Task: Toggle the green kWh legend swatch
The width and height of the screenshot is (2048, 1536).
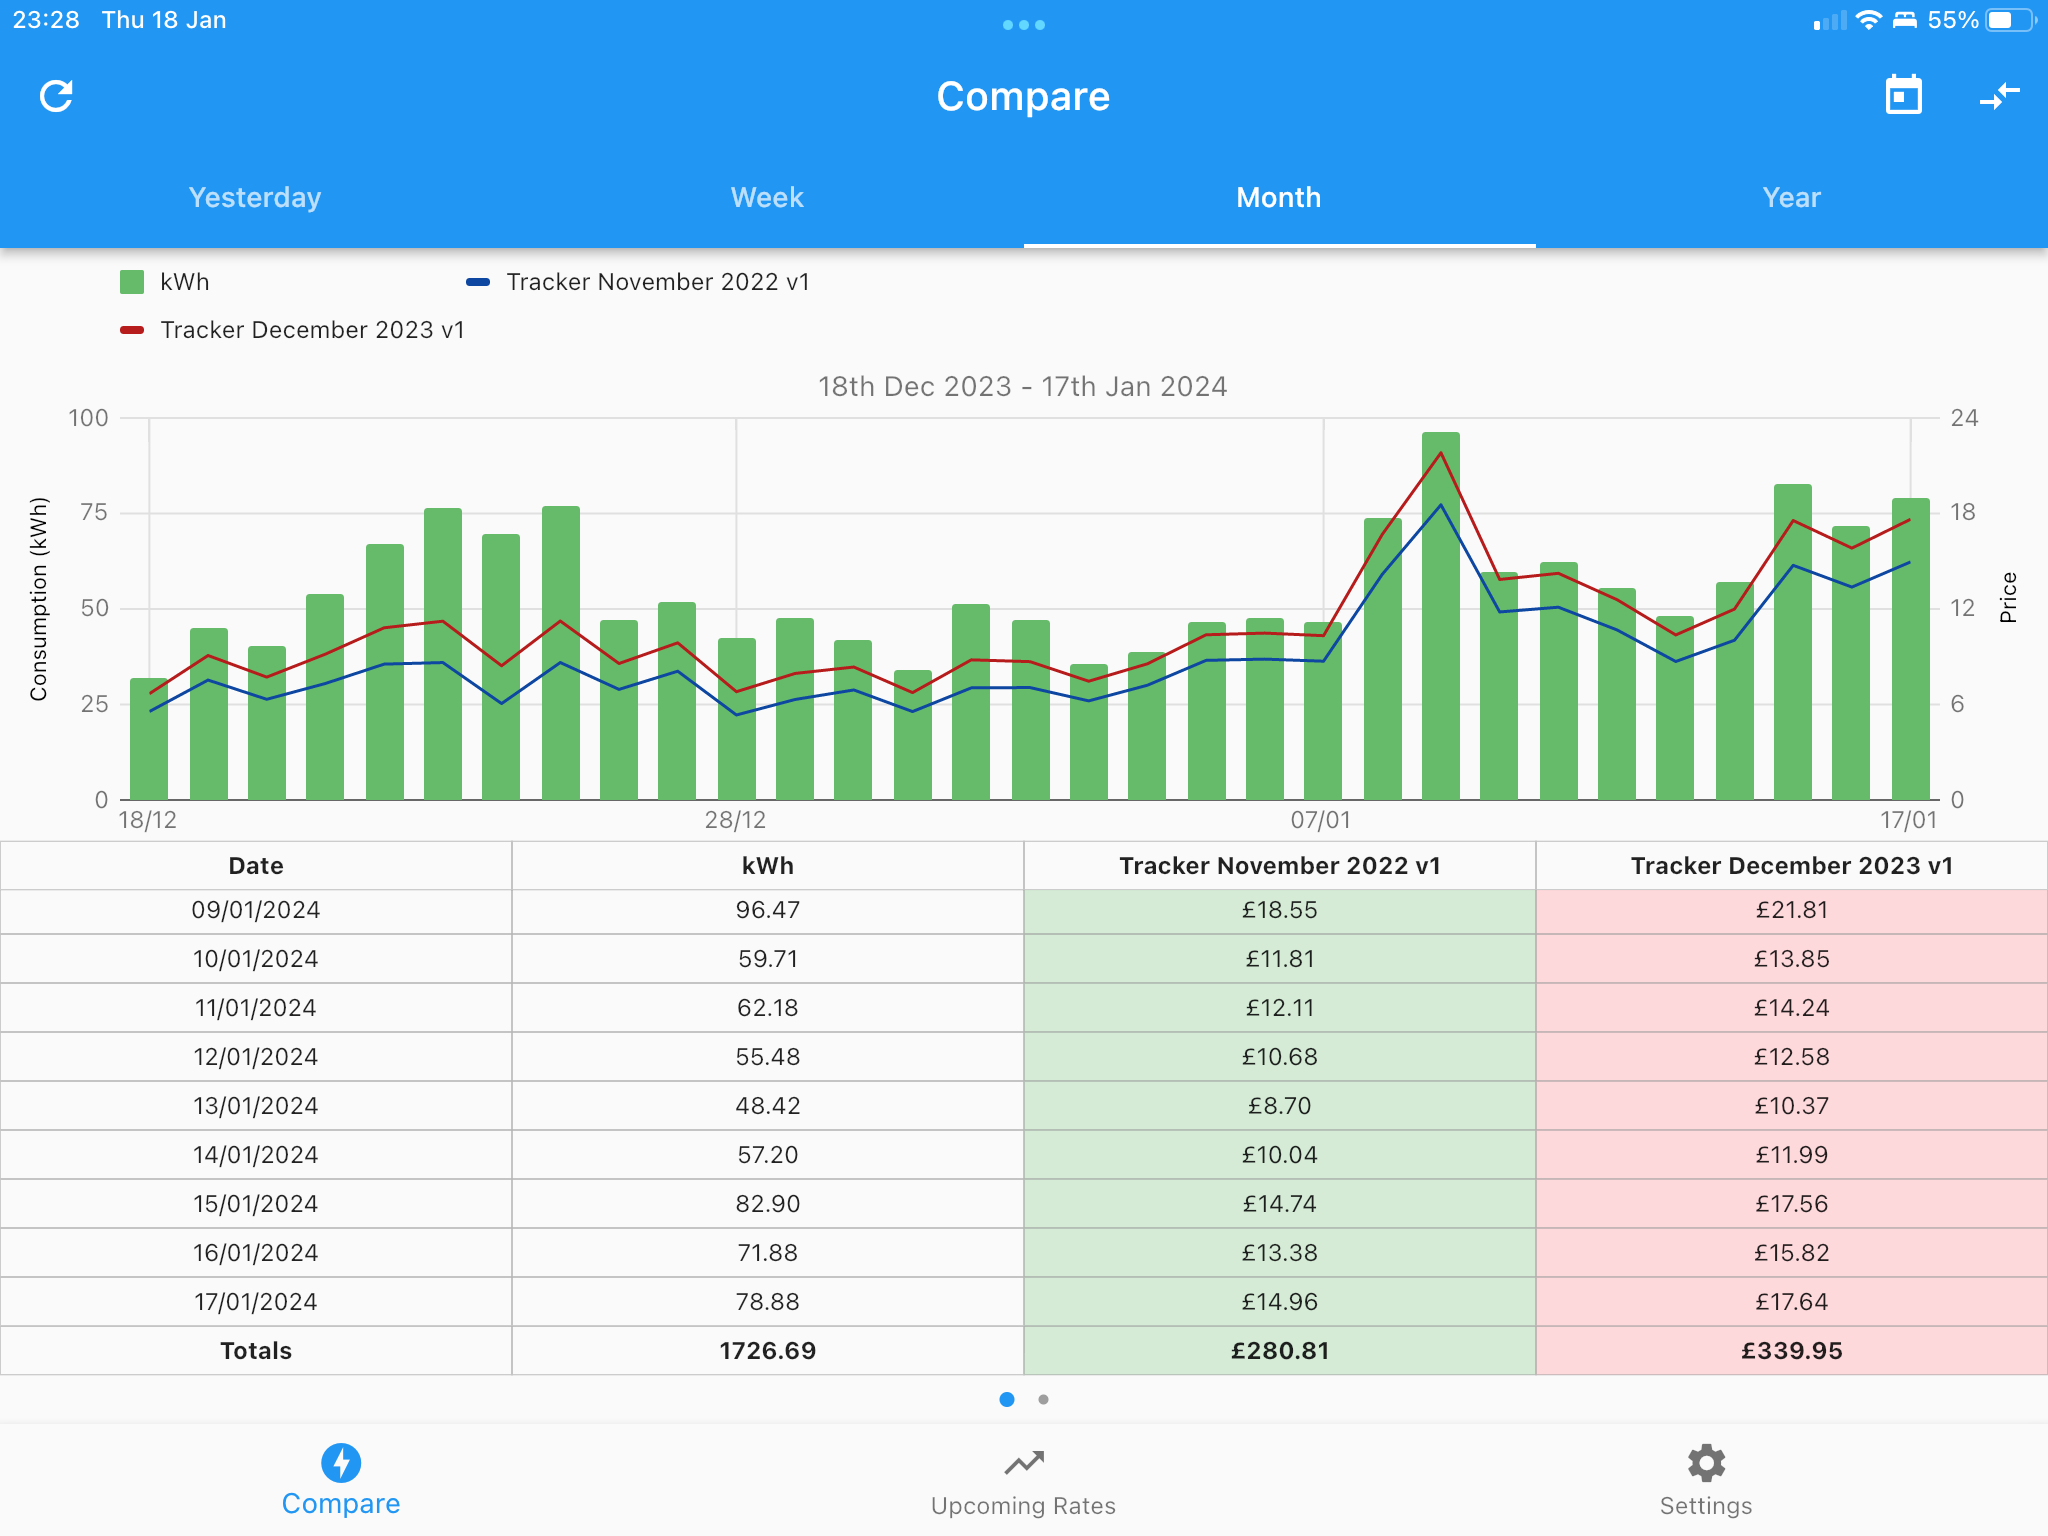Action: 132,282
